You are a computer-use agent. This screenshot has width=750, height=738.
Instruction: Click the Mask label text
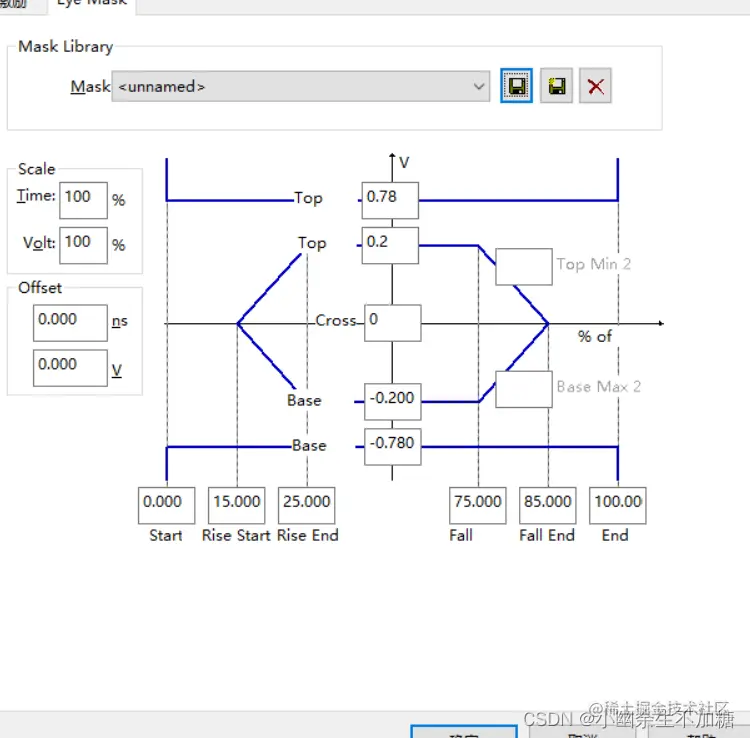90,87
